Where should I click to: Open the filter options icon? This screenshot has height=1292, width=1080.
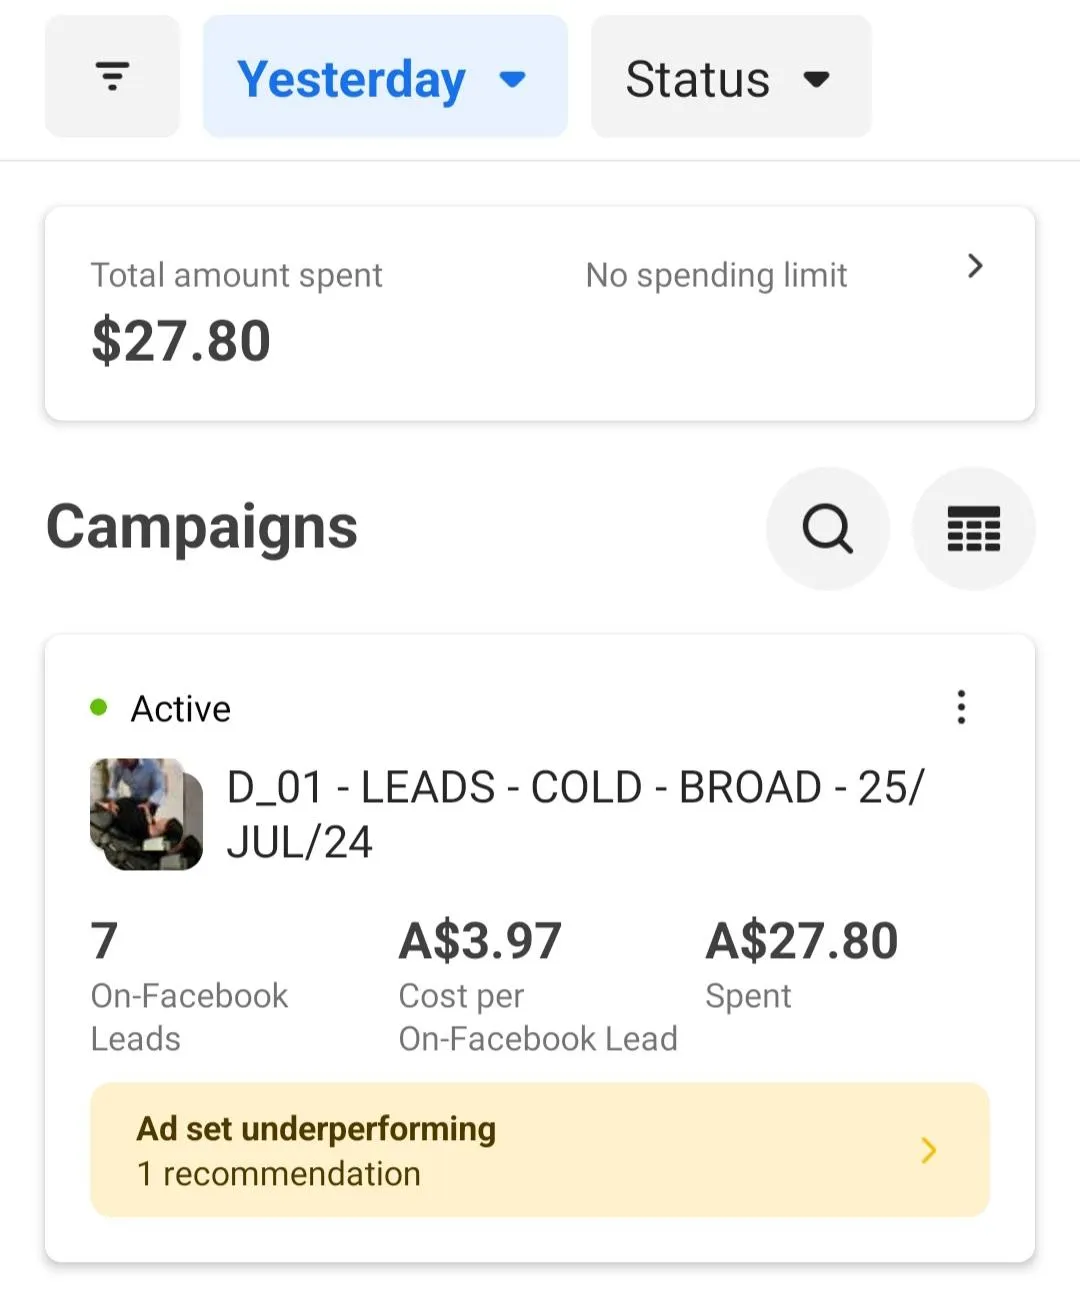point(112,77)
